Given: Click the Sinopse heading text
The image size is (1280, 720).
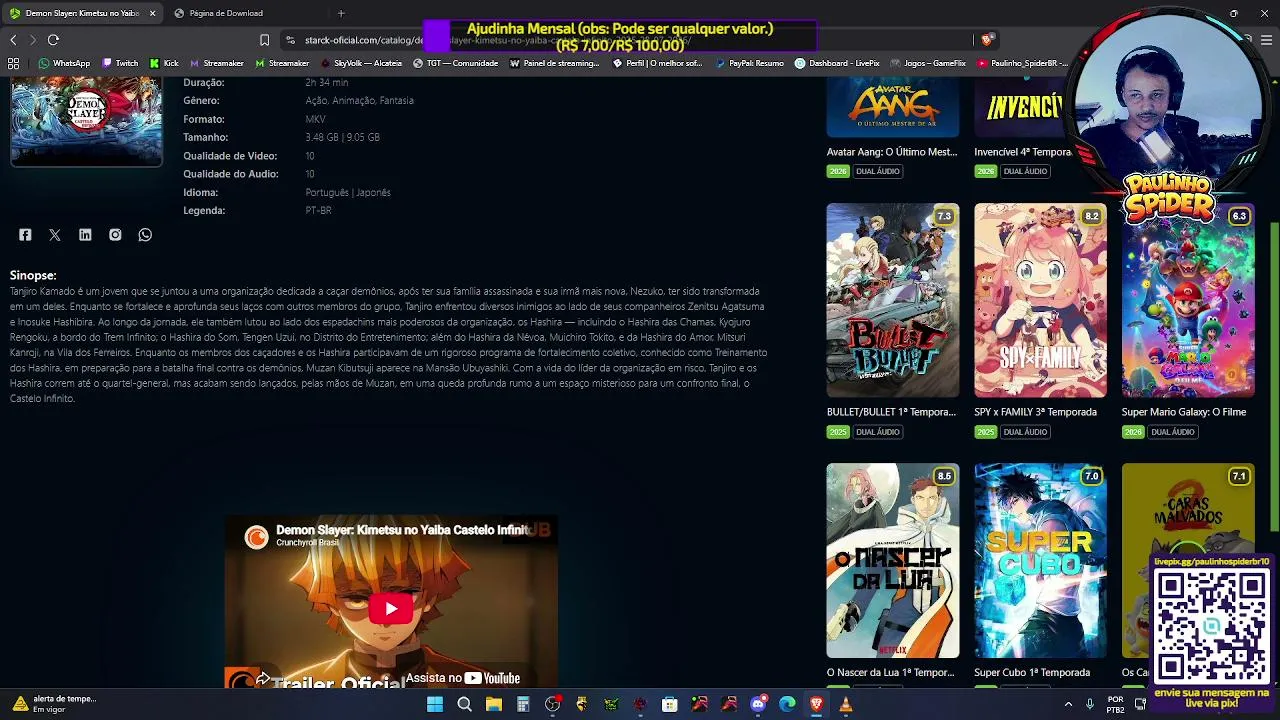Looking at the screenshot, I should coord(33,275).
